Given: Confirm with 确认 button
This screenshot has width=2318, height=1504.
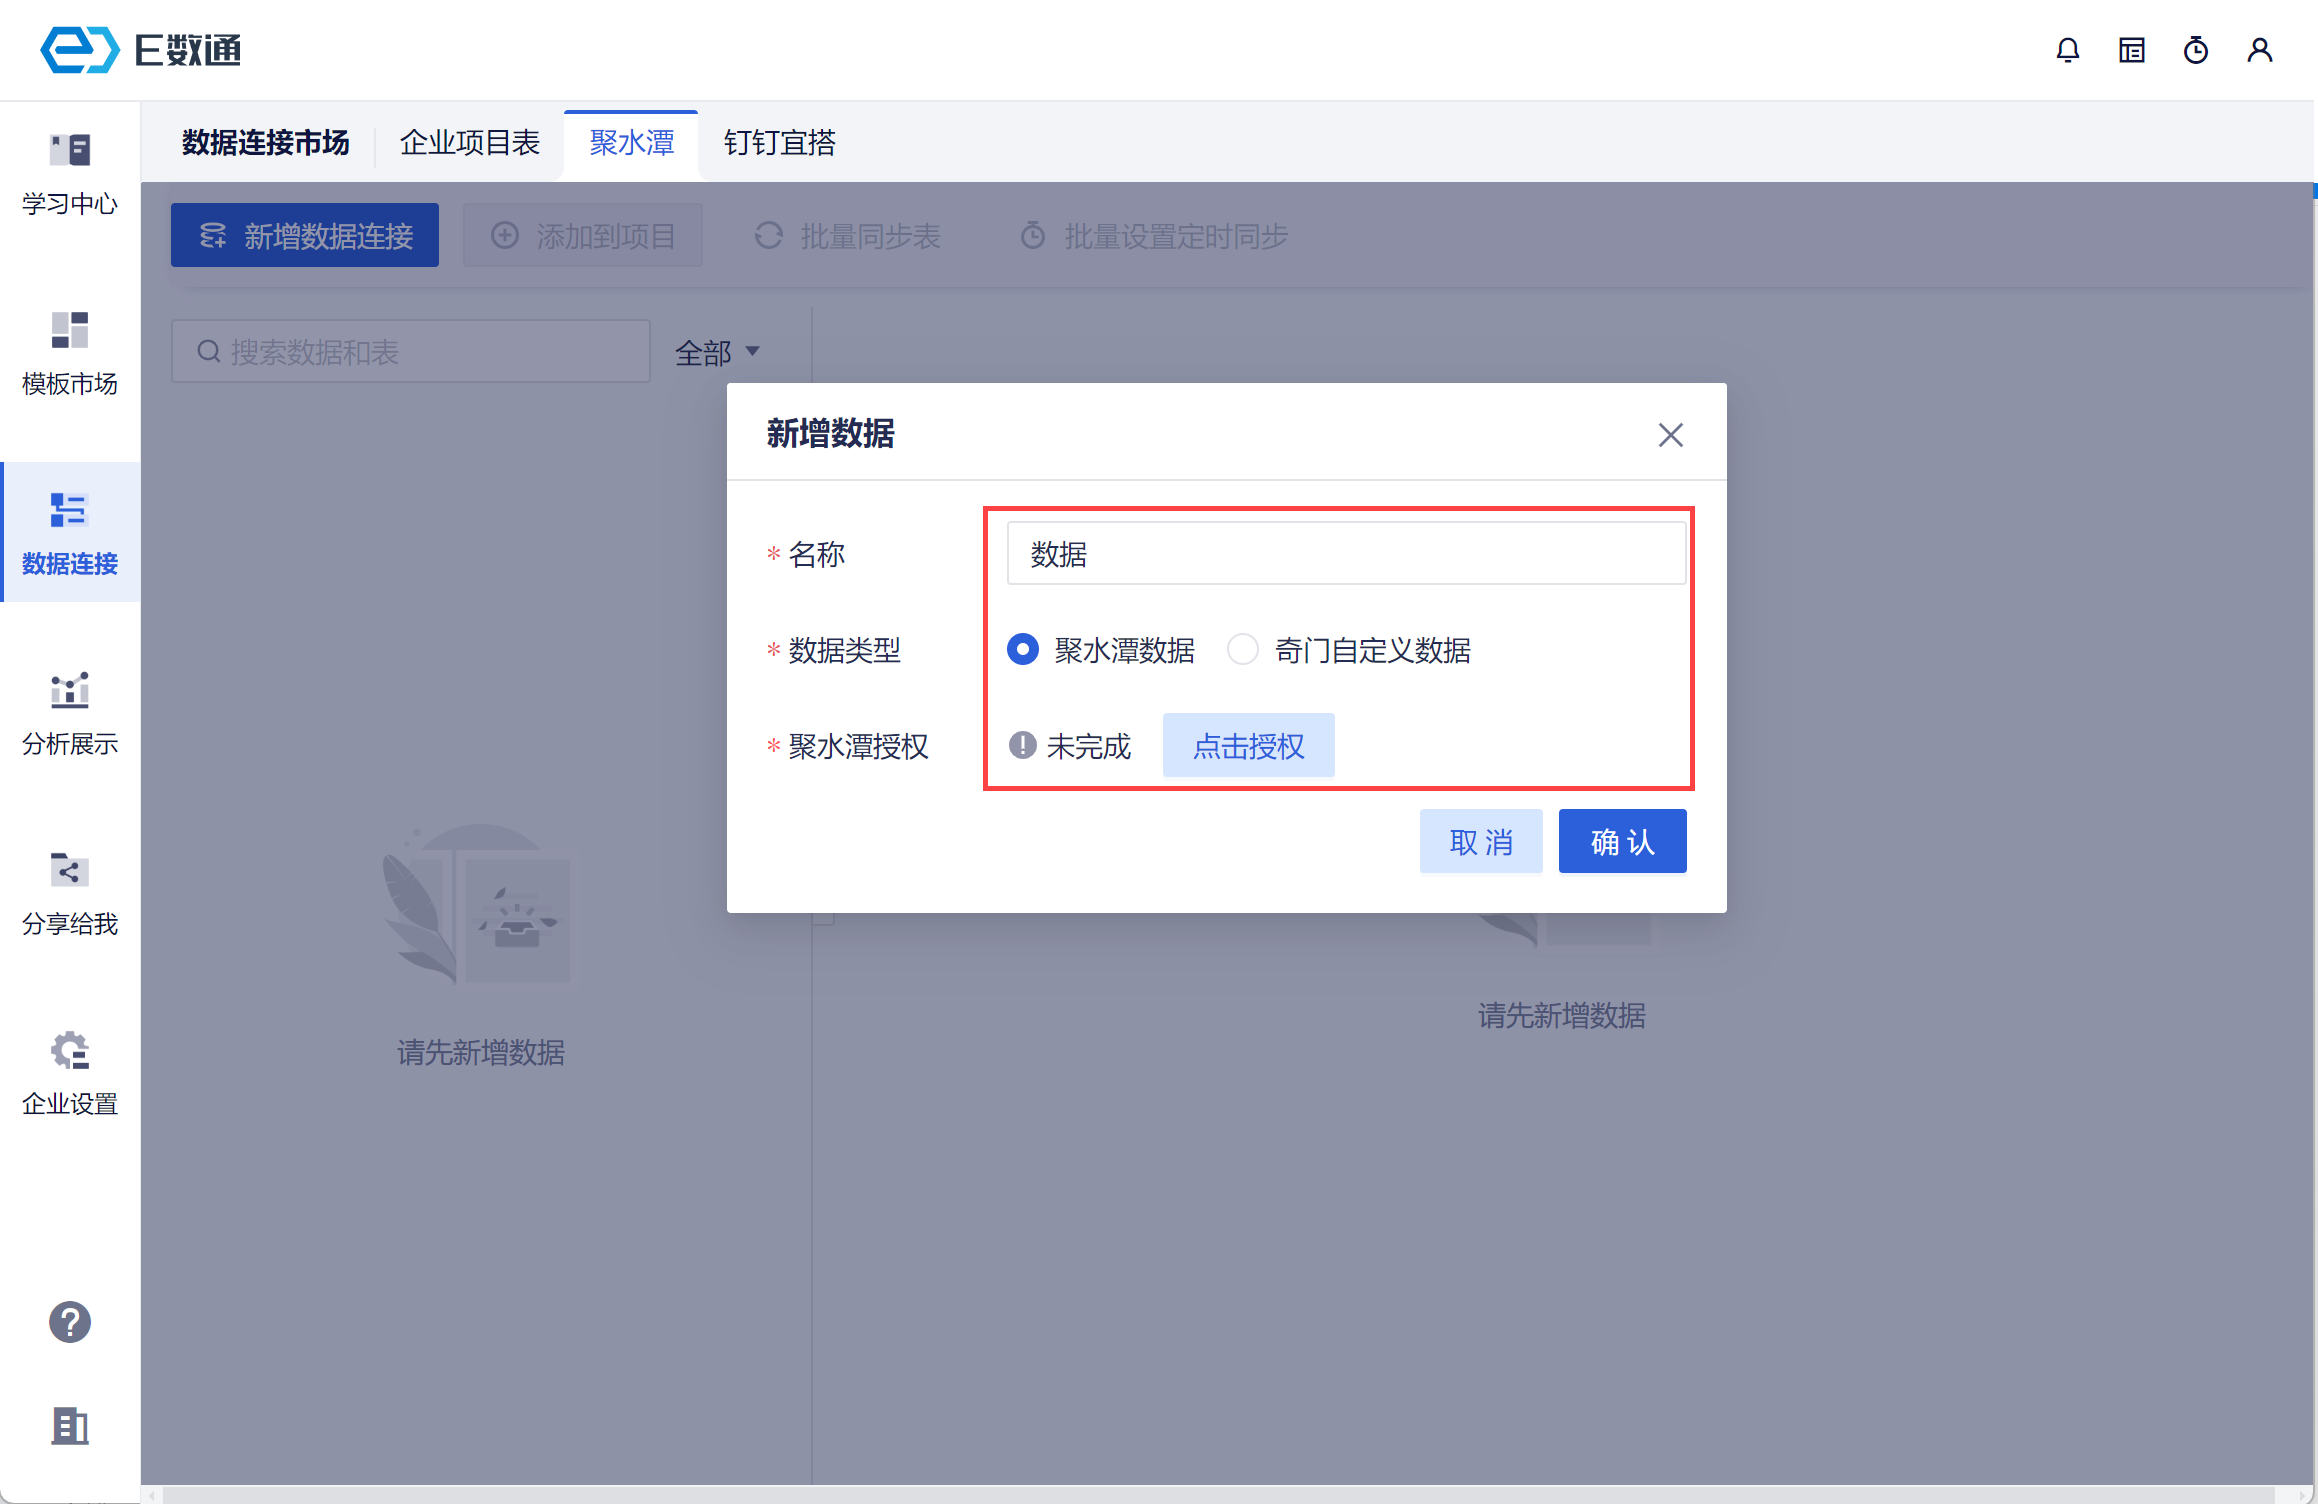Looking at the screenshot, I should tap(1622, 842).
